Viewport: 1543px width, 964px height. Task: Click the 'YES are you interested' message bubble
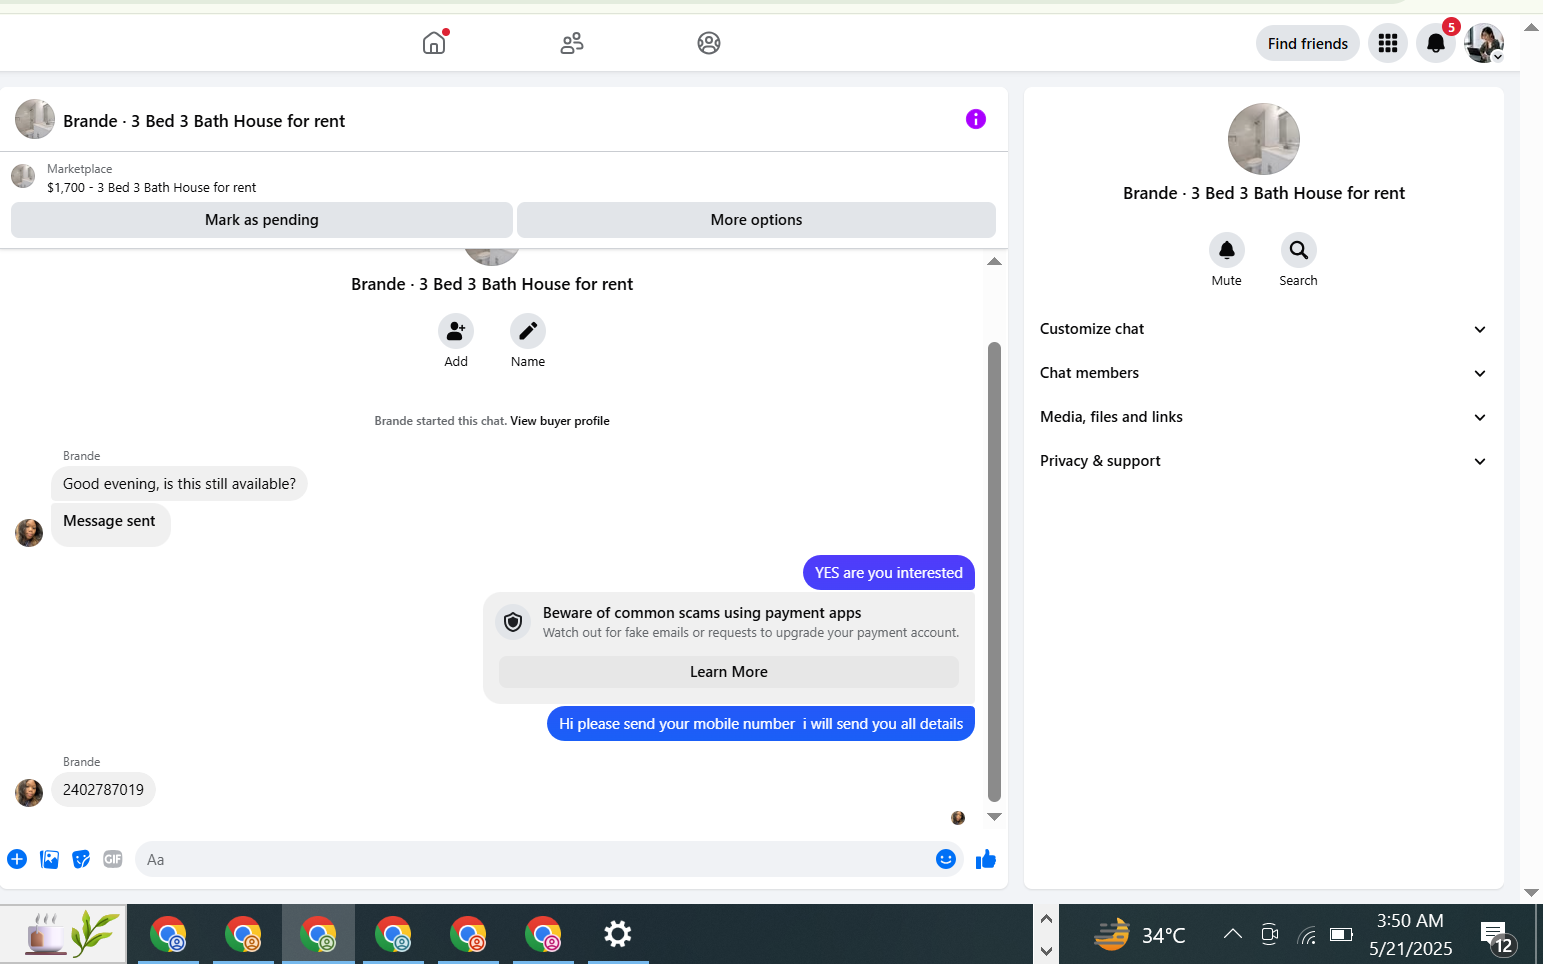pyautogui.click(x=889, y=573)
